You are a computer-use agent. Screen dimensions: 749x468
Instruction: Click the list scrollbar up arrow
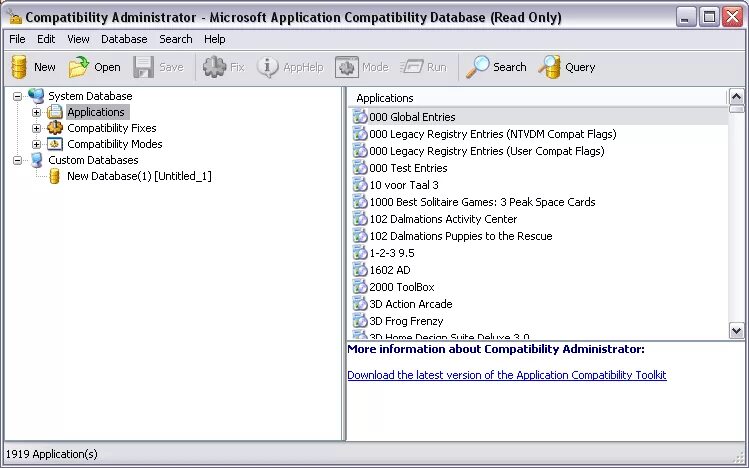[x=737, y=97]
